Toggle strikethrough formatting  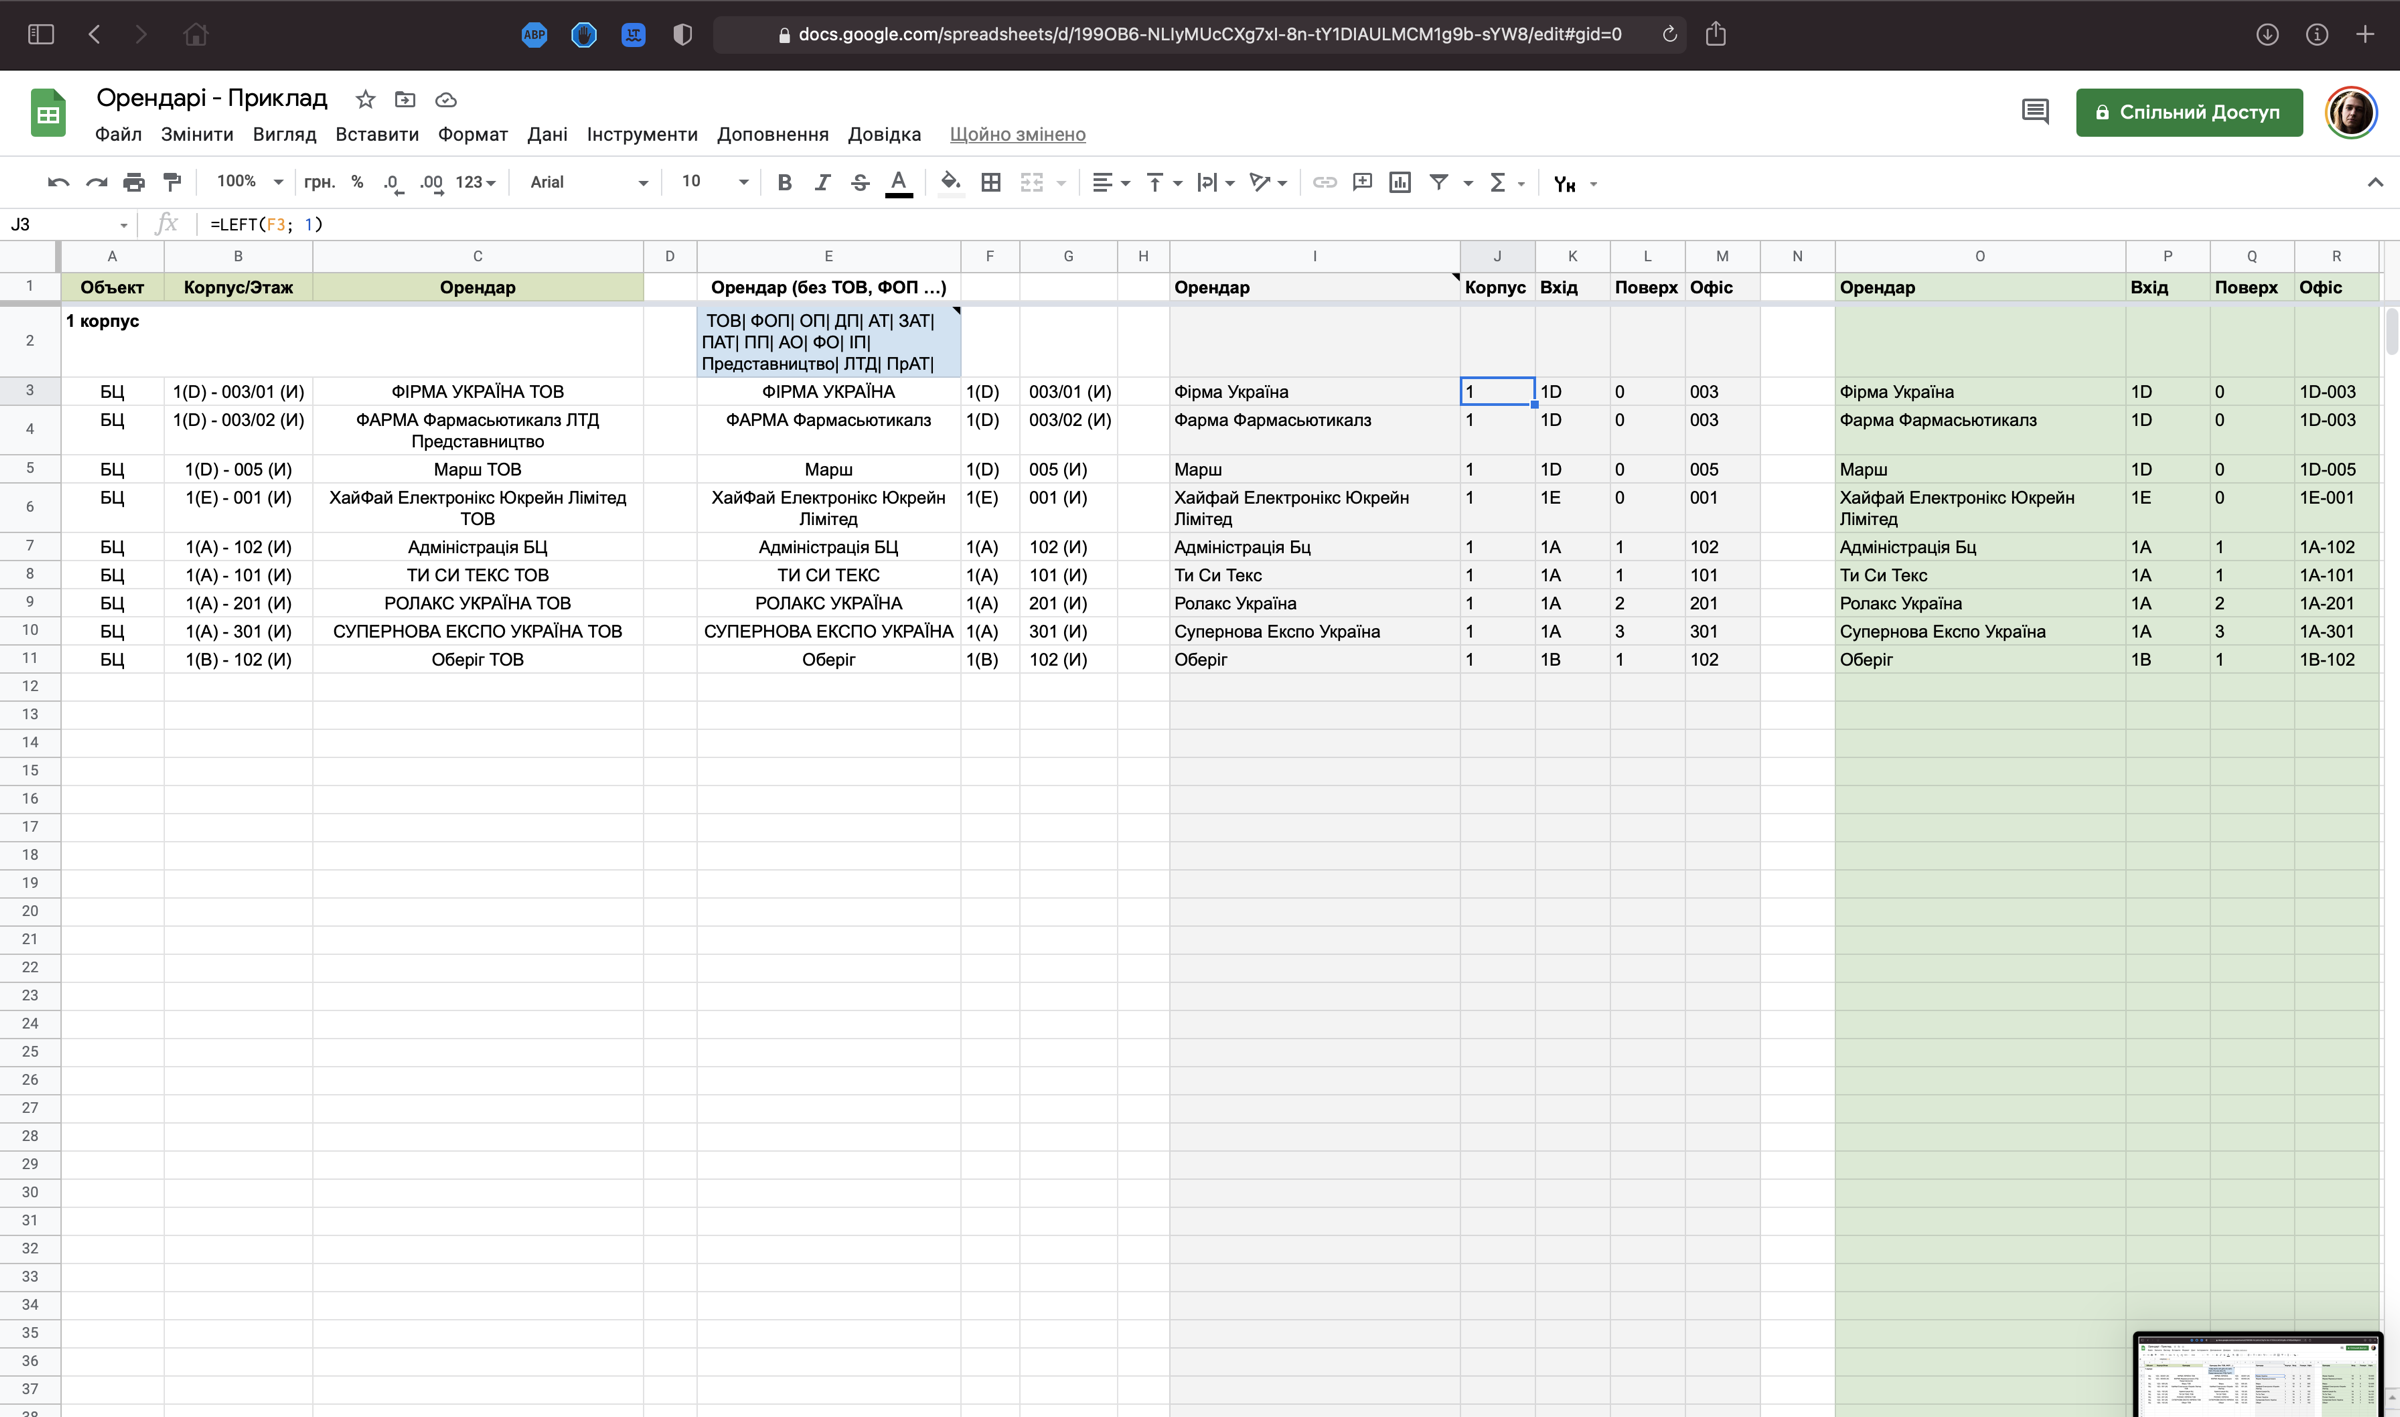tap(860, 182)
